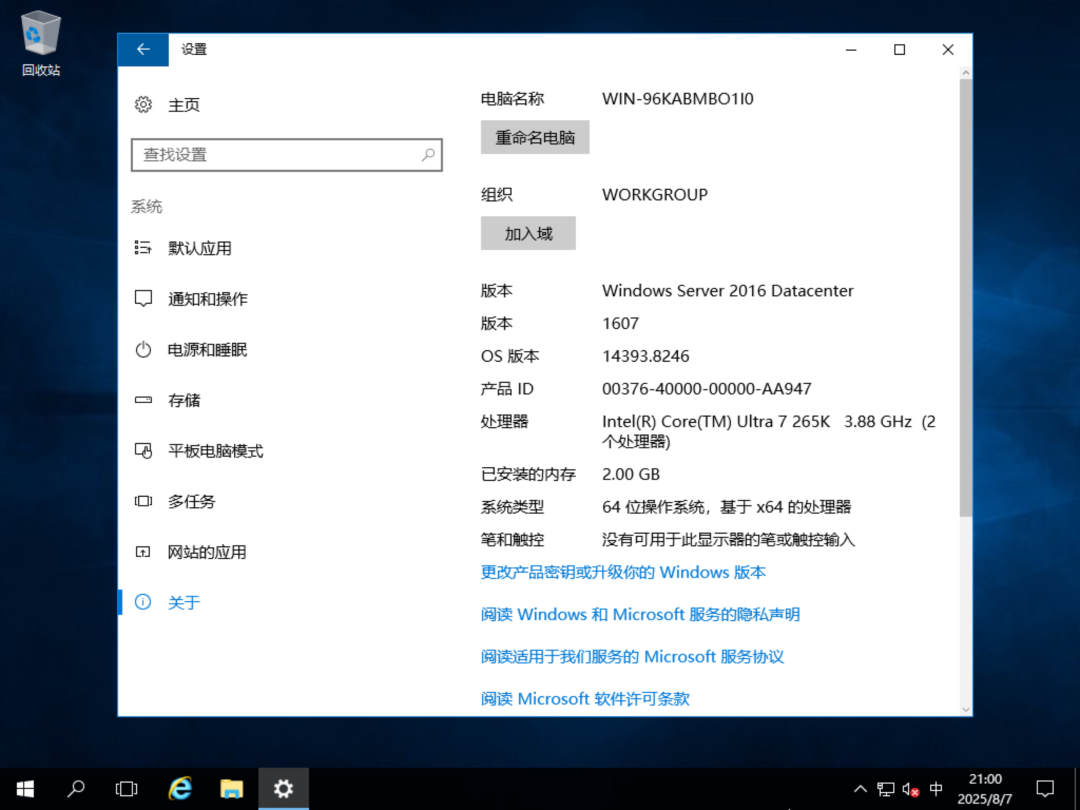Viewport: 1080px width, 810px height.
Task: Launch Internet Explorer from taskbar
Action: click(180, 789)
